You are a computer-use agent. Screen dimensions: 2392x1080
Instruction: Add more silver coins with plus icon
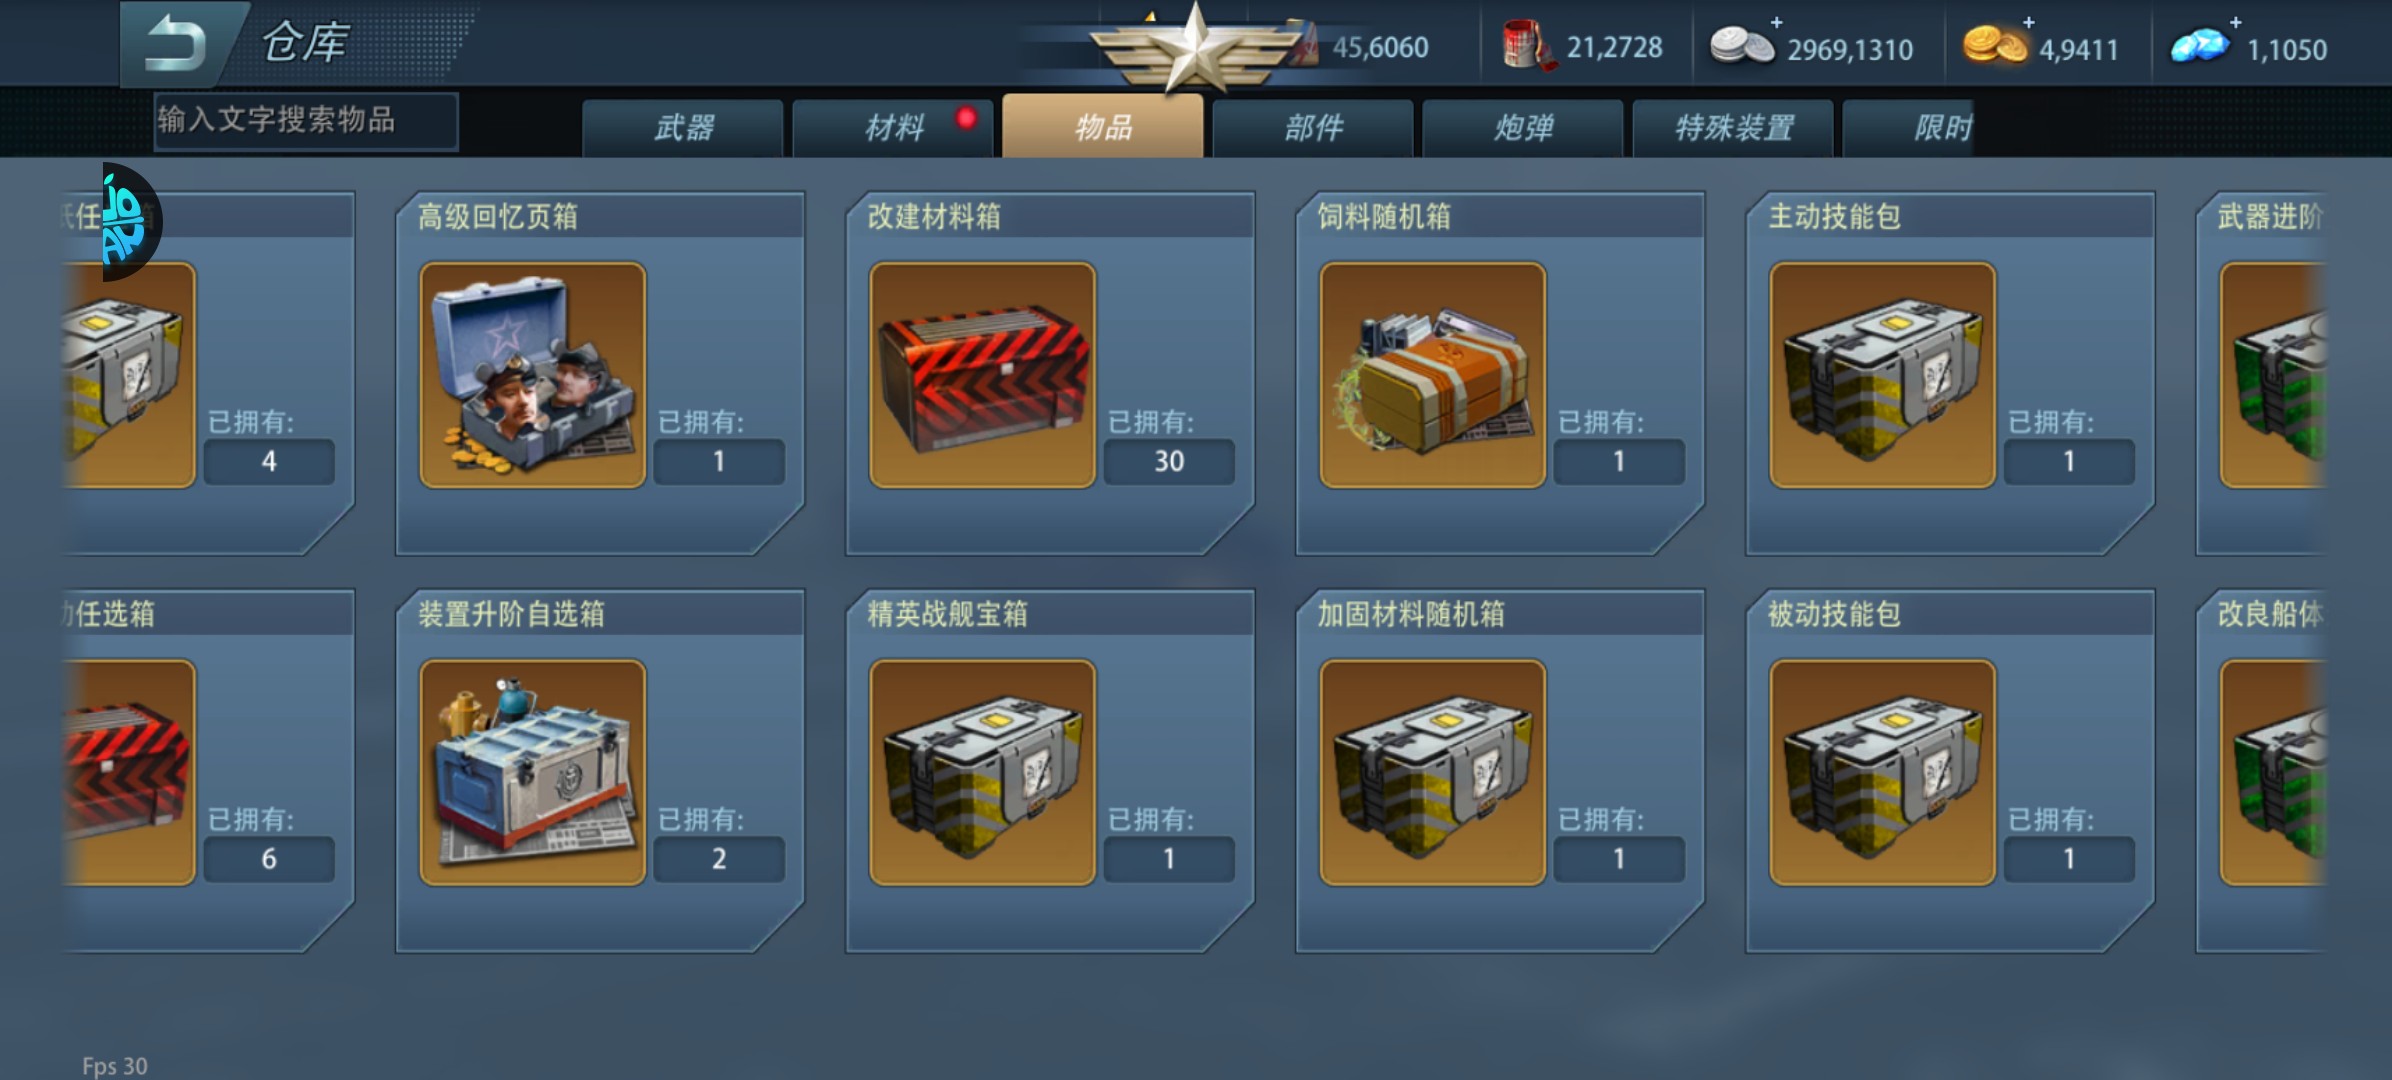coord(1776,22)
